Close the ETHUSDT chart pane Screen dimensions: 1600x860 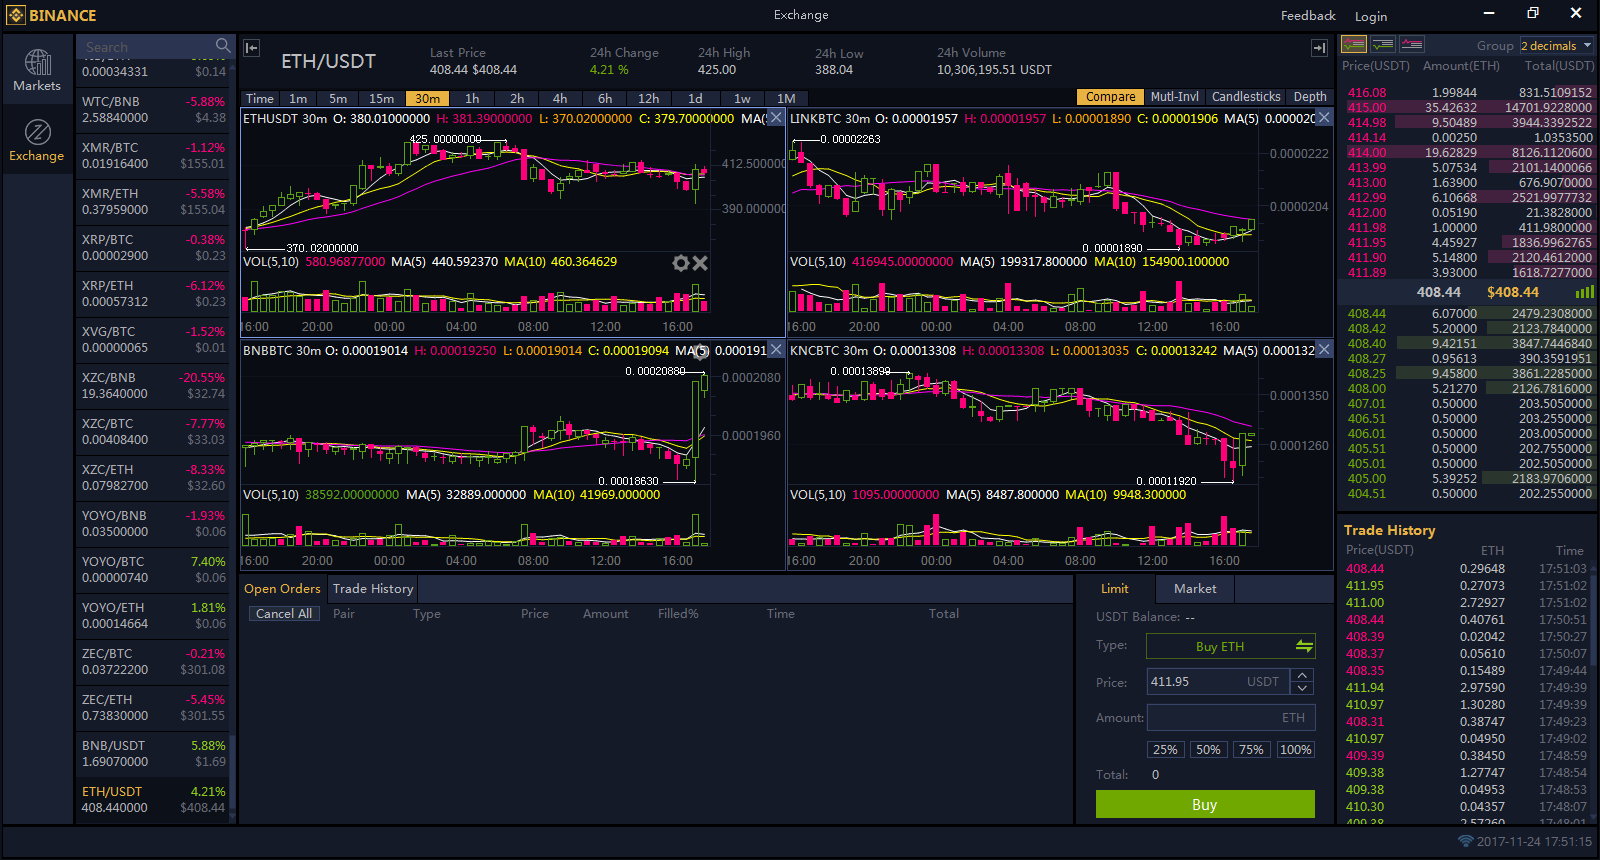[776, 118]
